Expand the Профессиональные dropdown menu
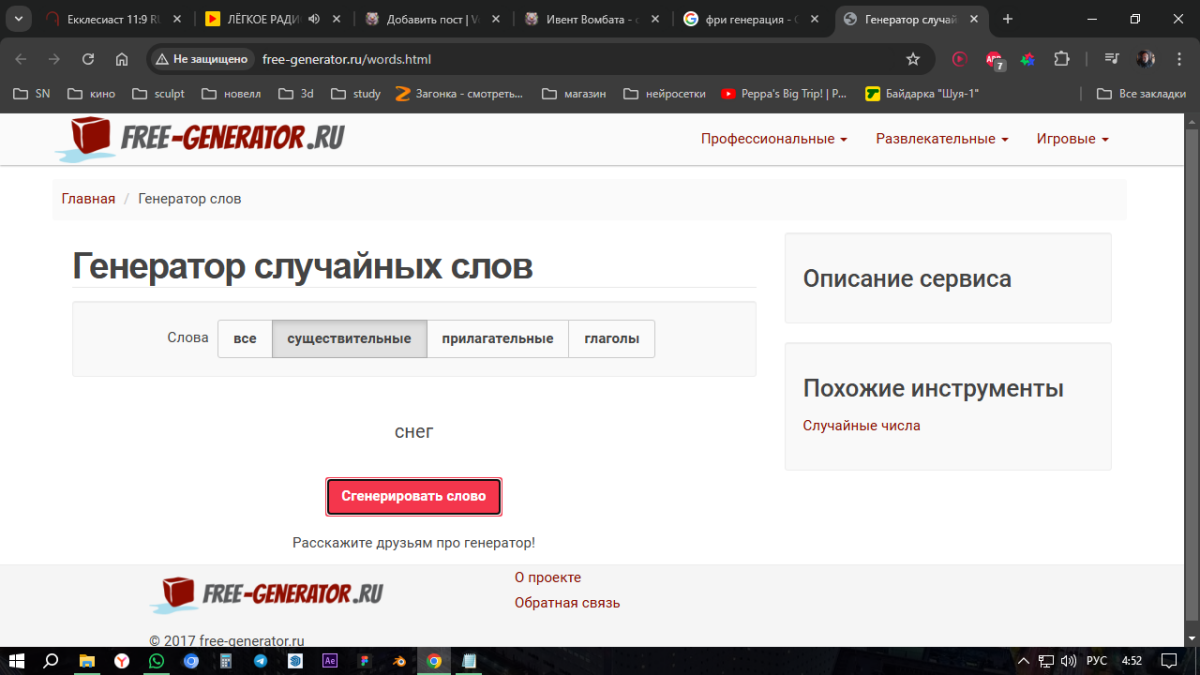Viewport: 1200px width, 675px height. [x=774, y=139]
